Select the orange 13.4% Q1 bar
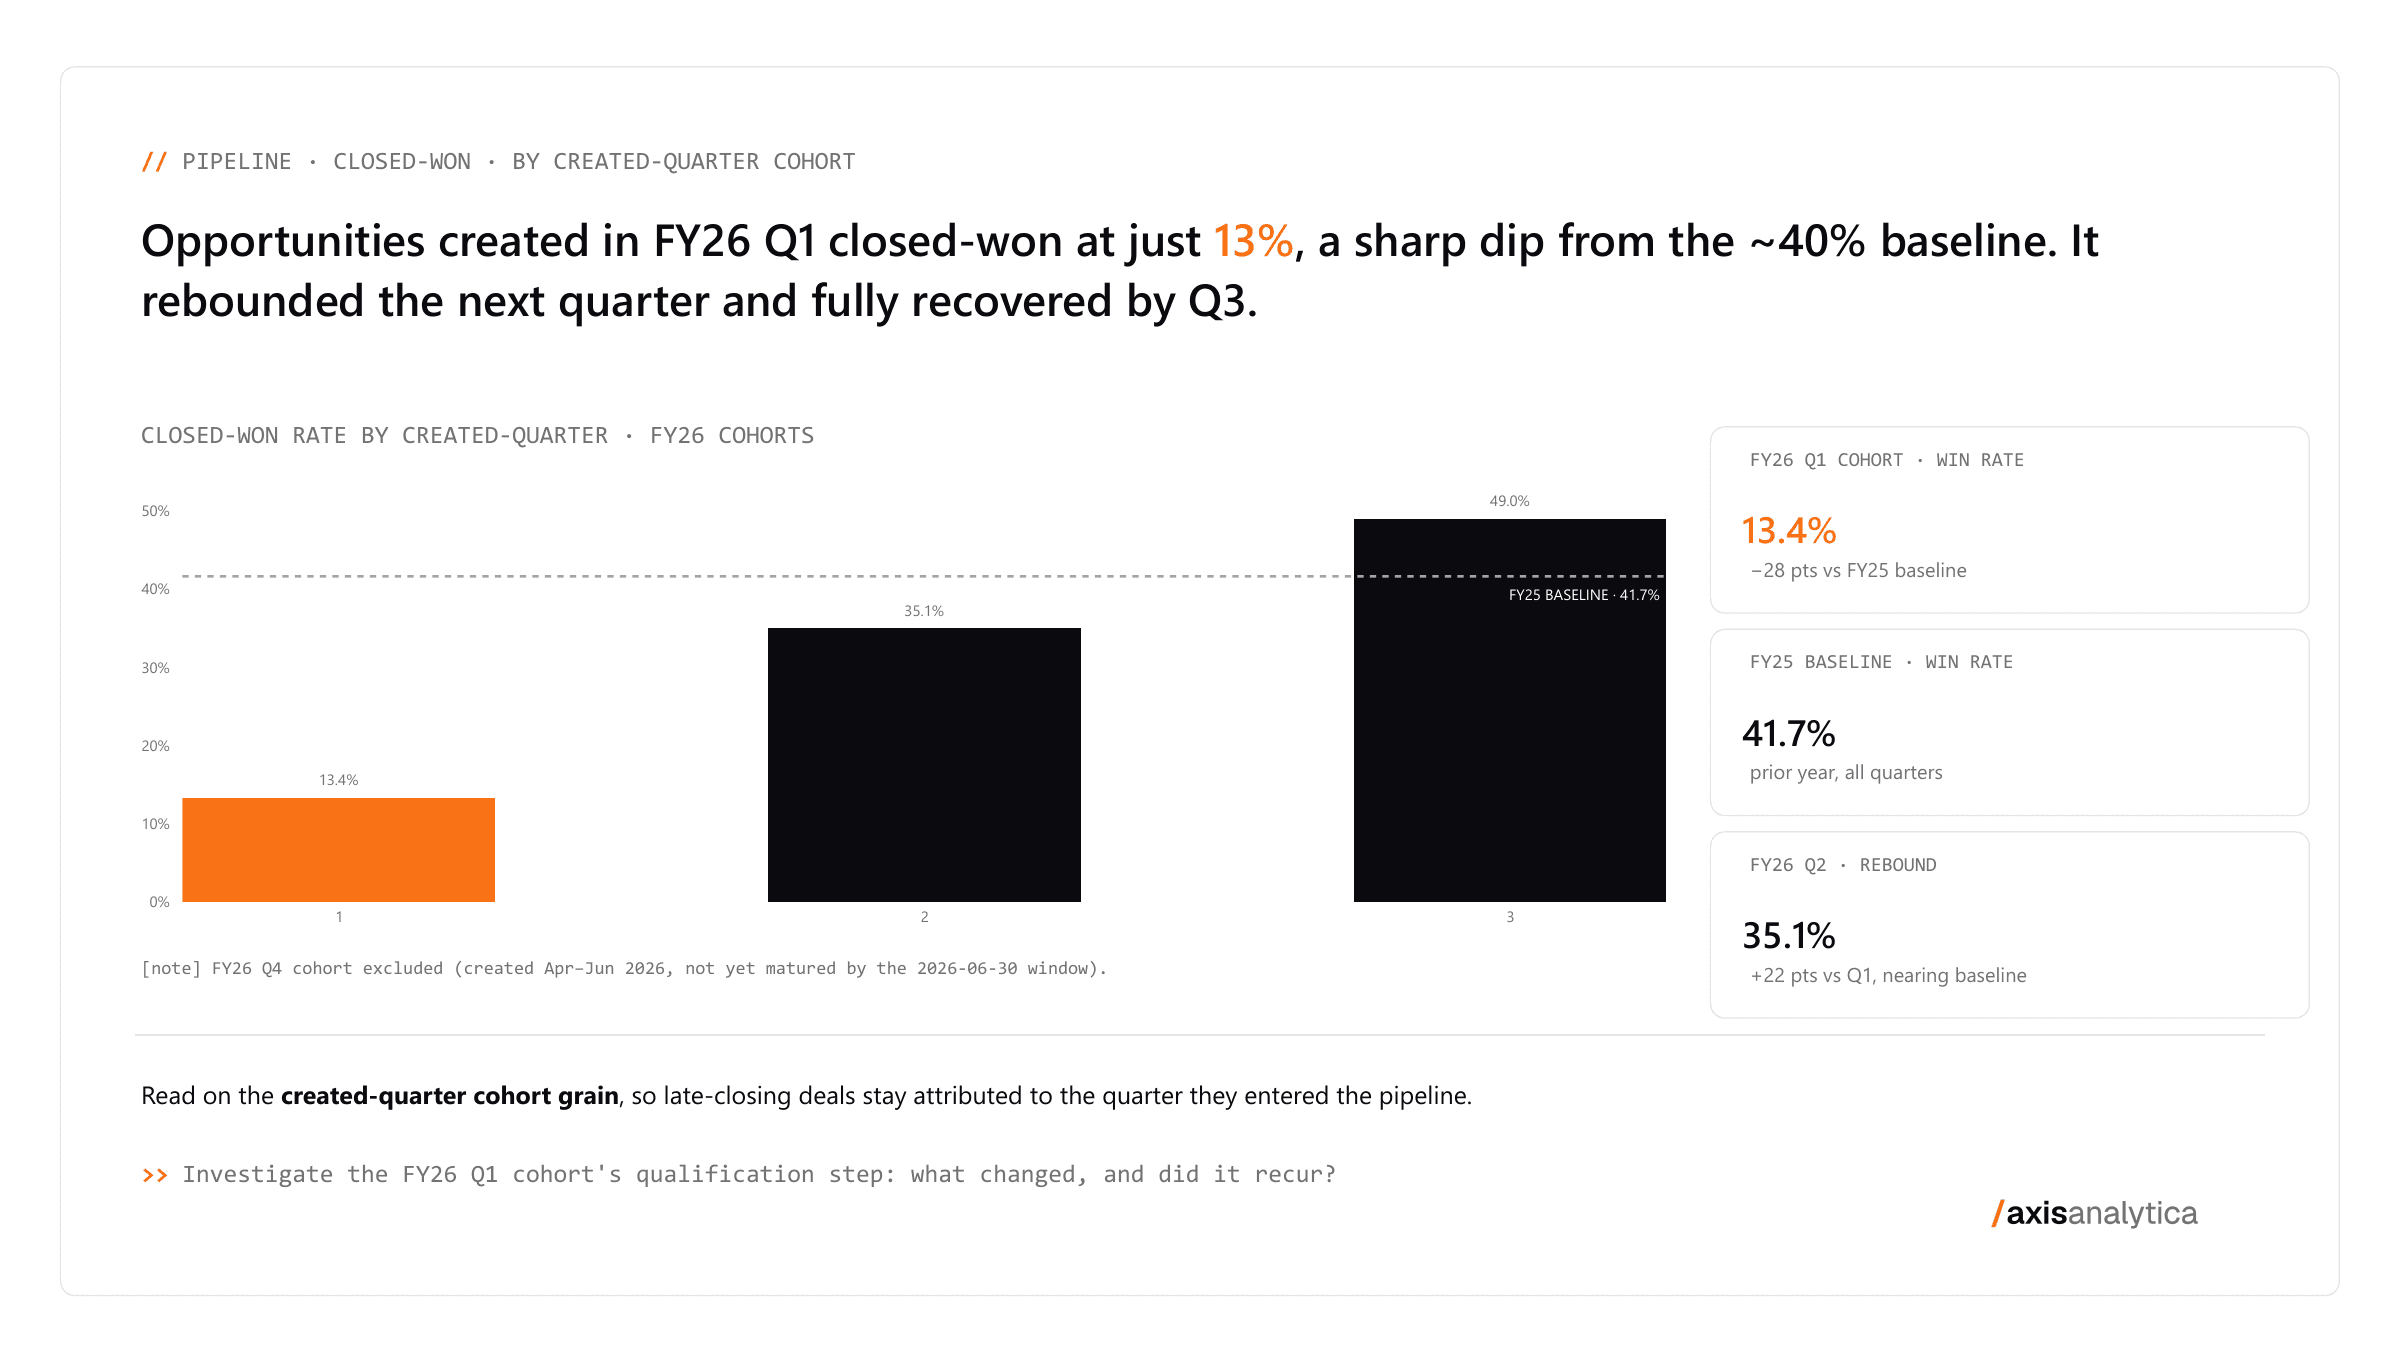This screenshot has height=1363, width=2400. click(x=338, y=849)
